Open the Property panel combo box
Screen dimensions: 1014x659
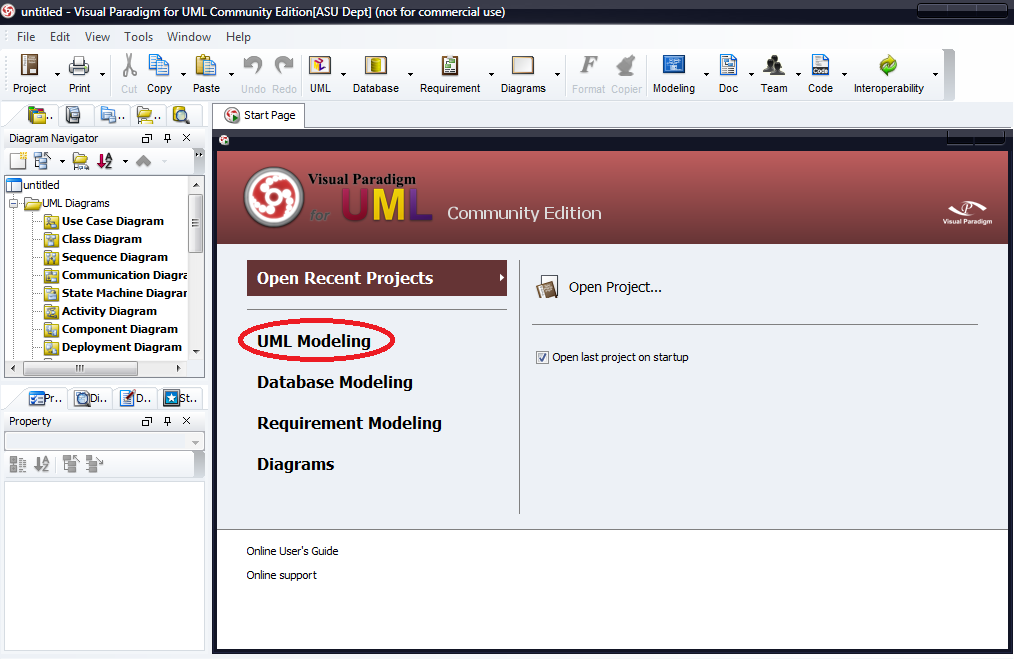tap(104, 442)
